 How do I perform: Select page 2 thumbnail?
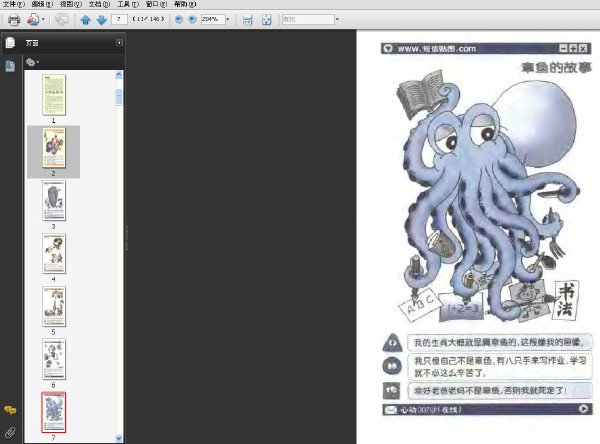(54, 148)
